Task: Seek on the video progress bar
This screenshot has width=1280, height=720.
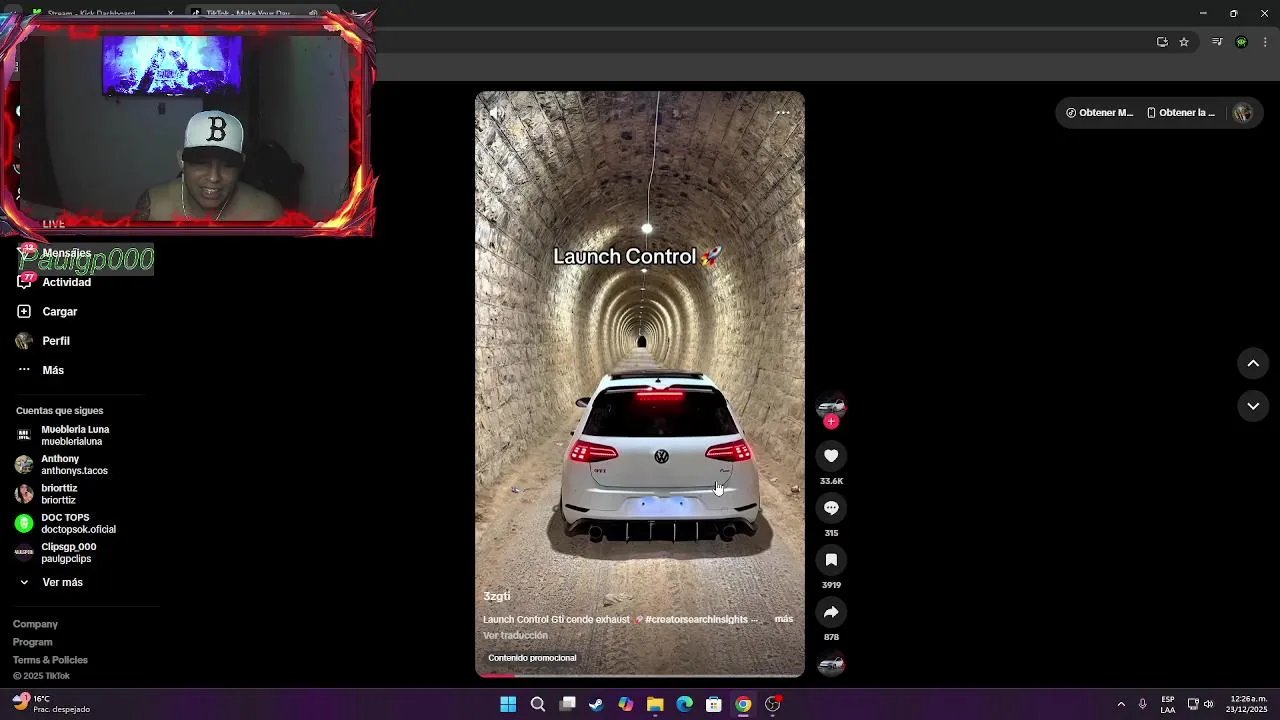Action: (x=640, y=676)
